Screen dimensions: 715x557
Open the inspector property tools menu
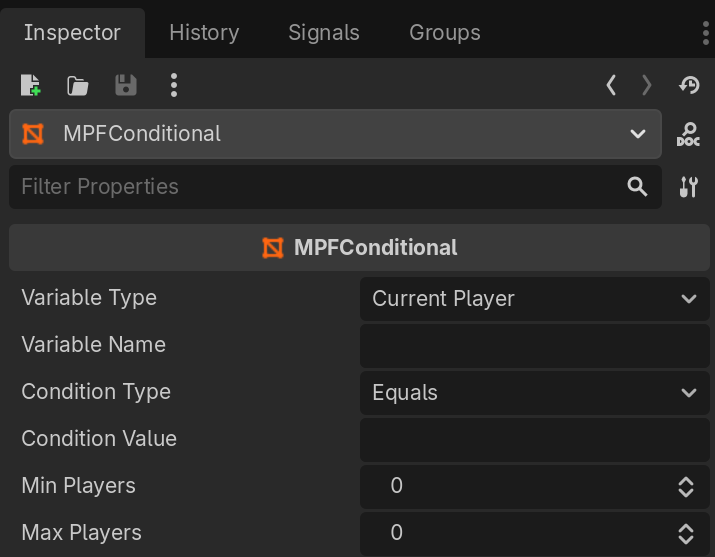point(688,187)
